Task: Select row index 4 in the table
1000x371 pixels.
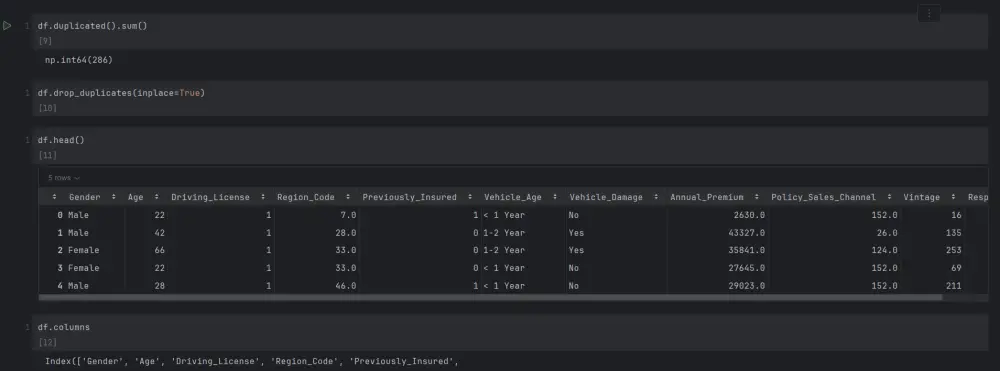Action: click(60, 286)
